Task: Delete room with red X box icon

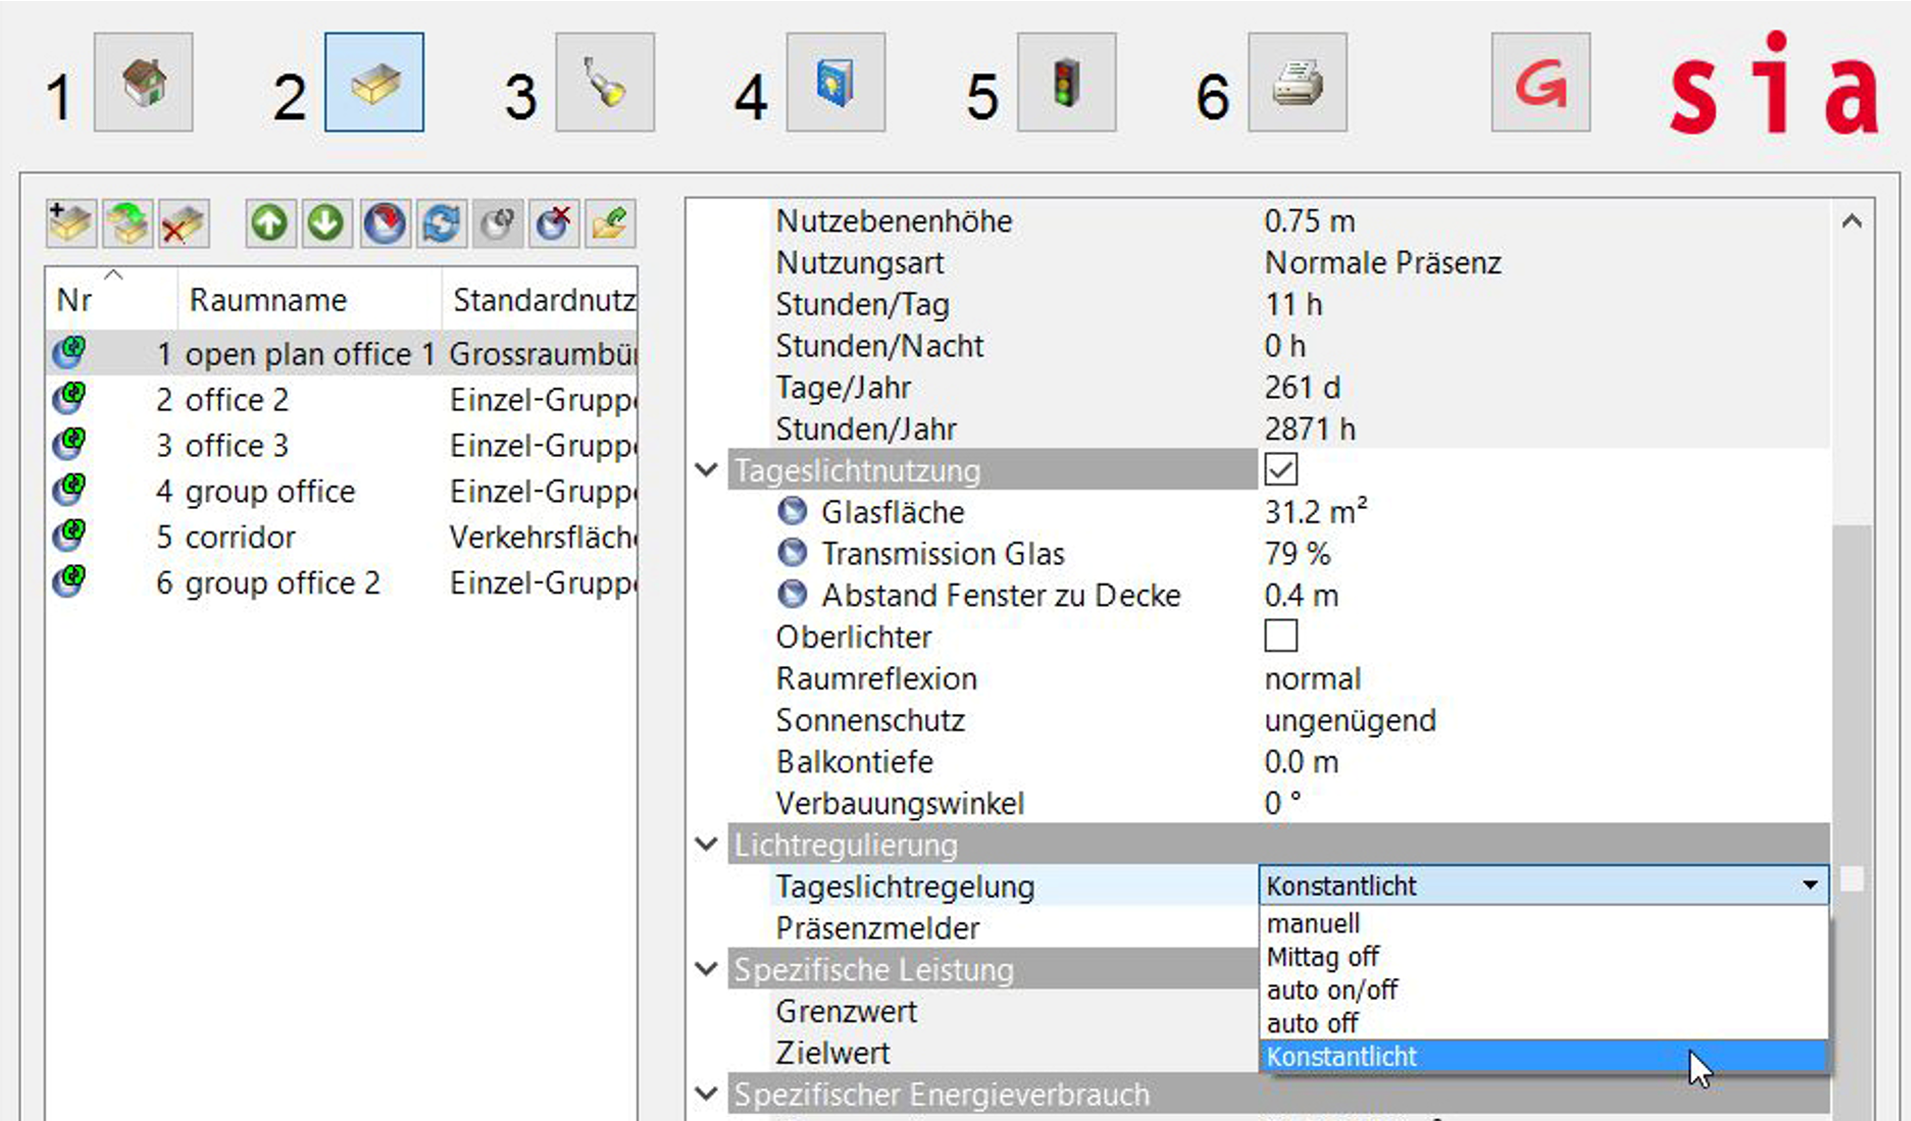Action: [183, 223]
